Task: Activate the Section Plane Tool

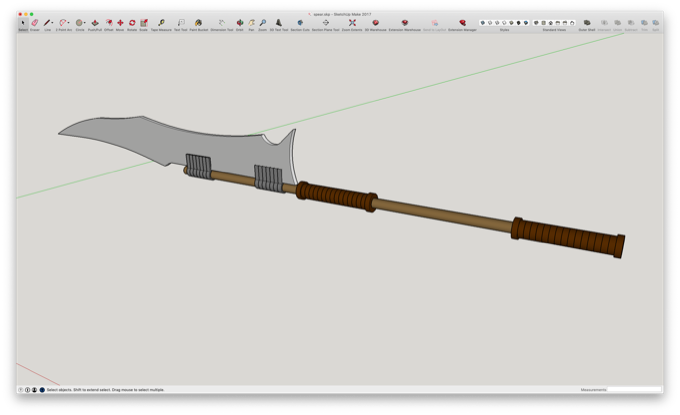Action: click(326, 23)
